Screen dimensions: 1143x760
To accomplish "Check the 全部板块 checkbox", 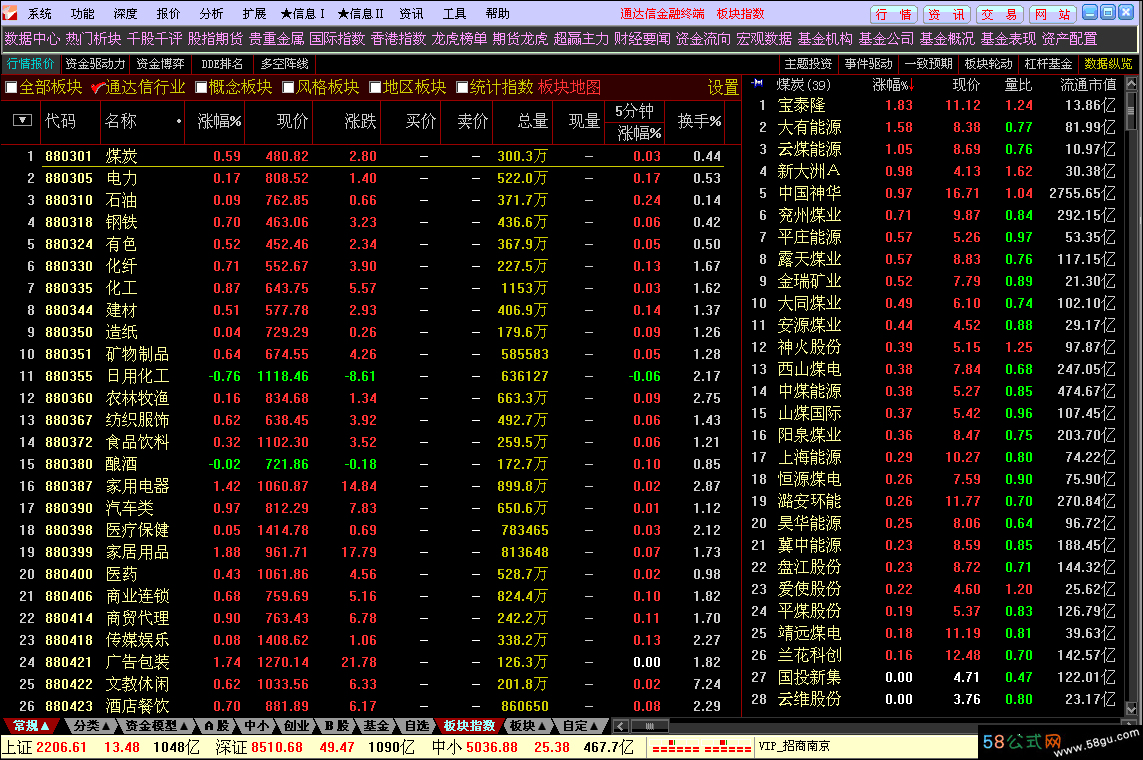I will 11,87.
